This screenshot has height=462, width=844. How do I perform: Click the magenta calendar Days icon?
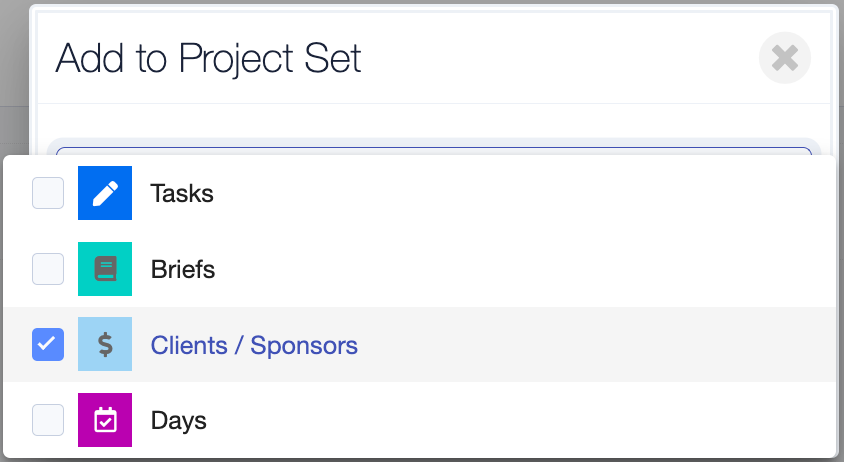coord(105,420)
